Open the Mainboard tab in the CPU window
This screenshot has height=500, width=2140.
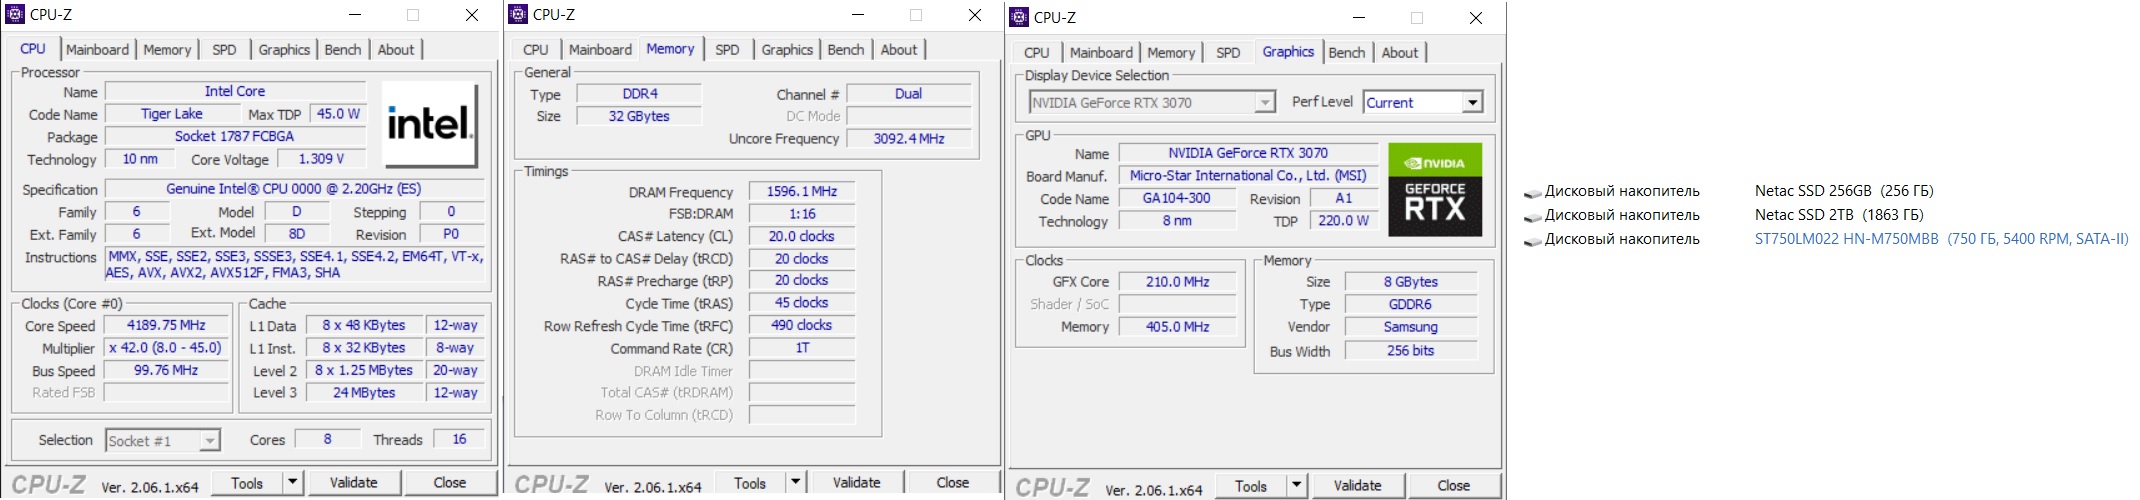click(97, 49)
